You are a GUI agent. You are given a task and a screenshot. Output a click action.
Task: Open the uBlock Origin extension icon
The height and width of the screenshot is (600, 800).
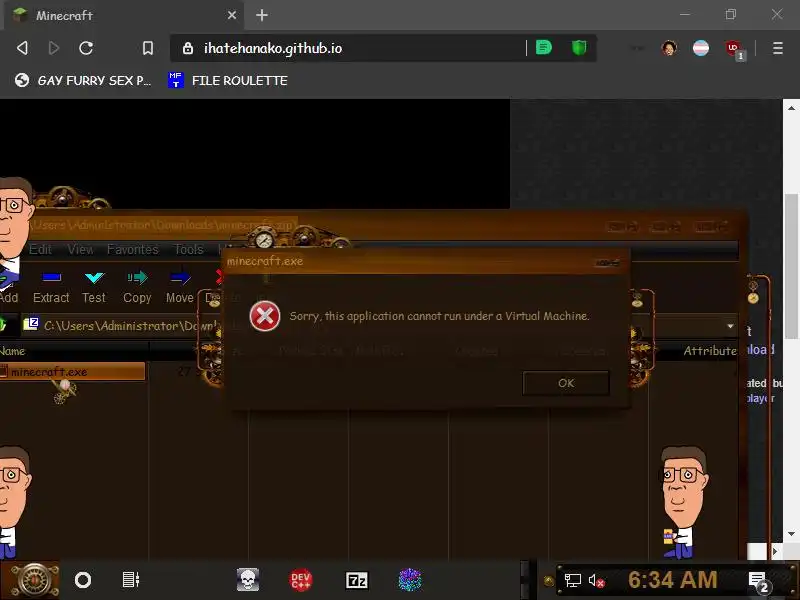point(735,49)
